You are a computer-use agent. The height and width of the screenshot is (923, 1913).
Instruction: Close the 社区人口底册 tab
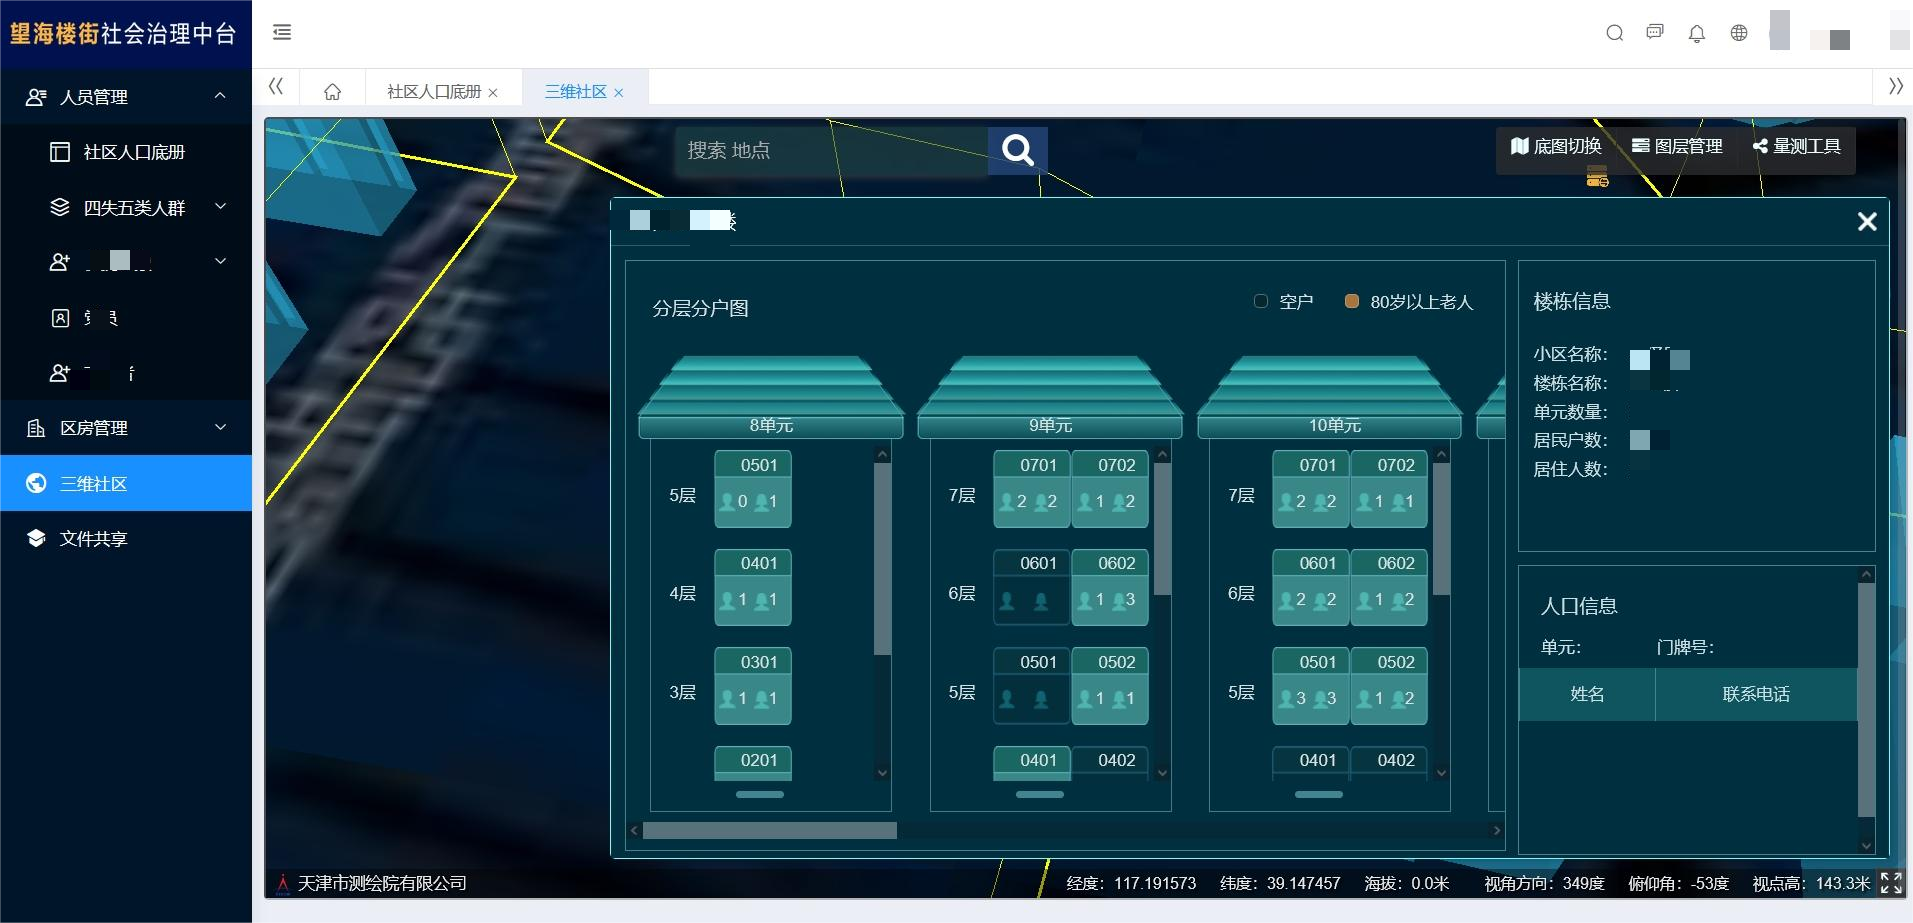pos(493,93)
